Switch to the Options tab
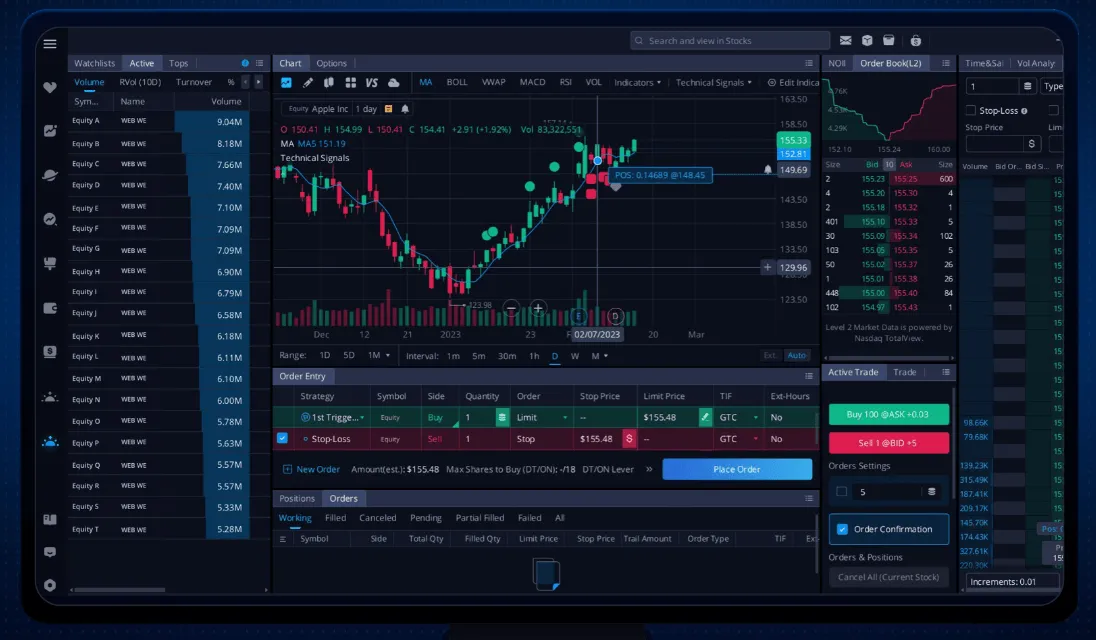 (x=331, y=63)
